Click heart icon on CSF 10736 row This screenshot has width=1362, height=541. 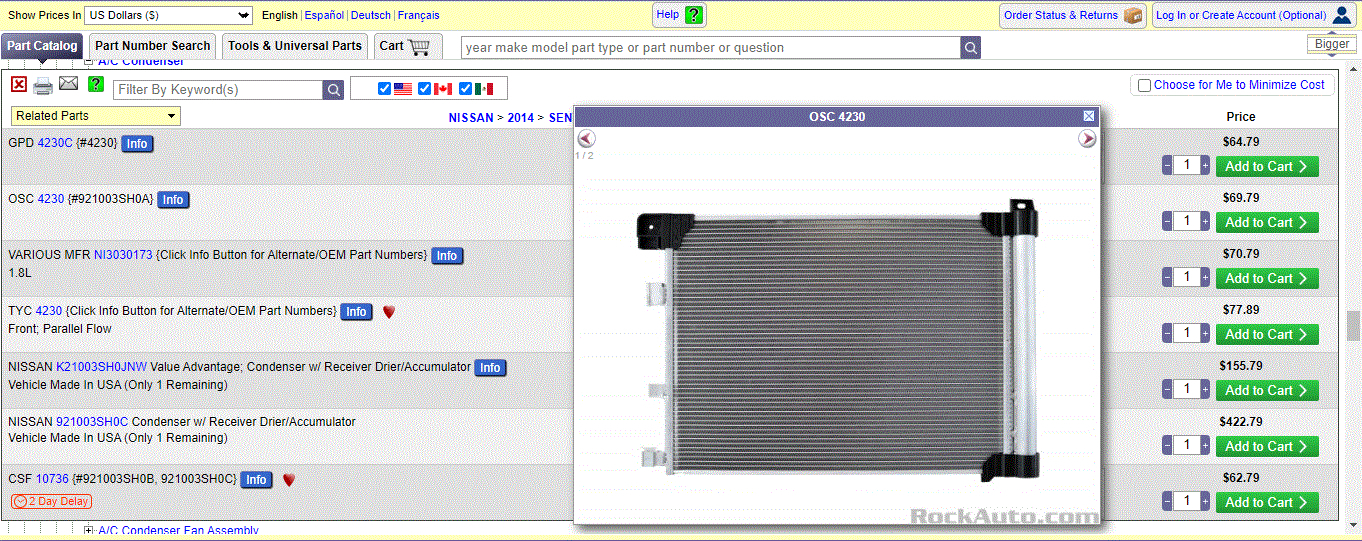click(289, 480)
